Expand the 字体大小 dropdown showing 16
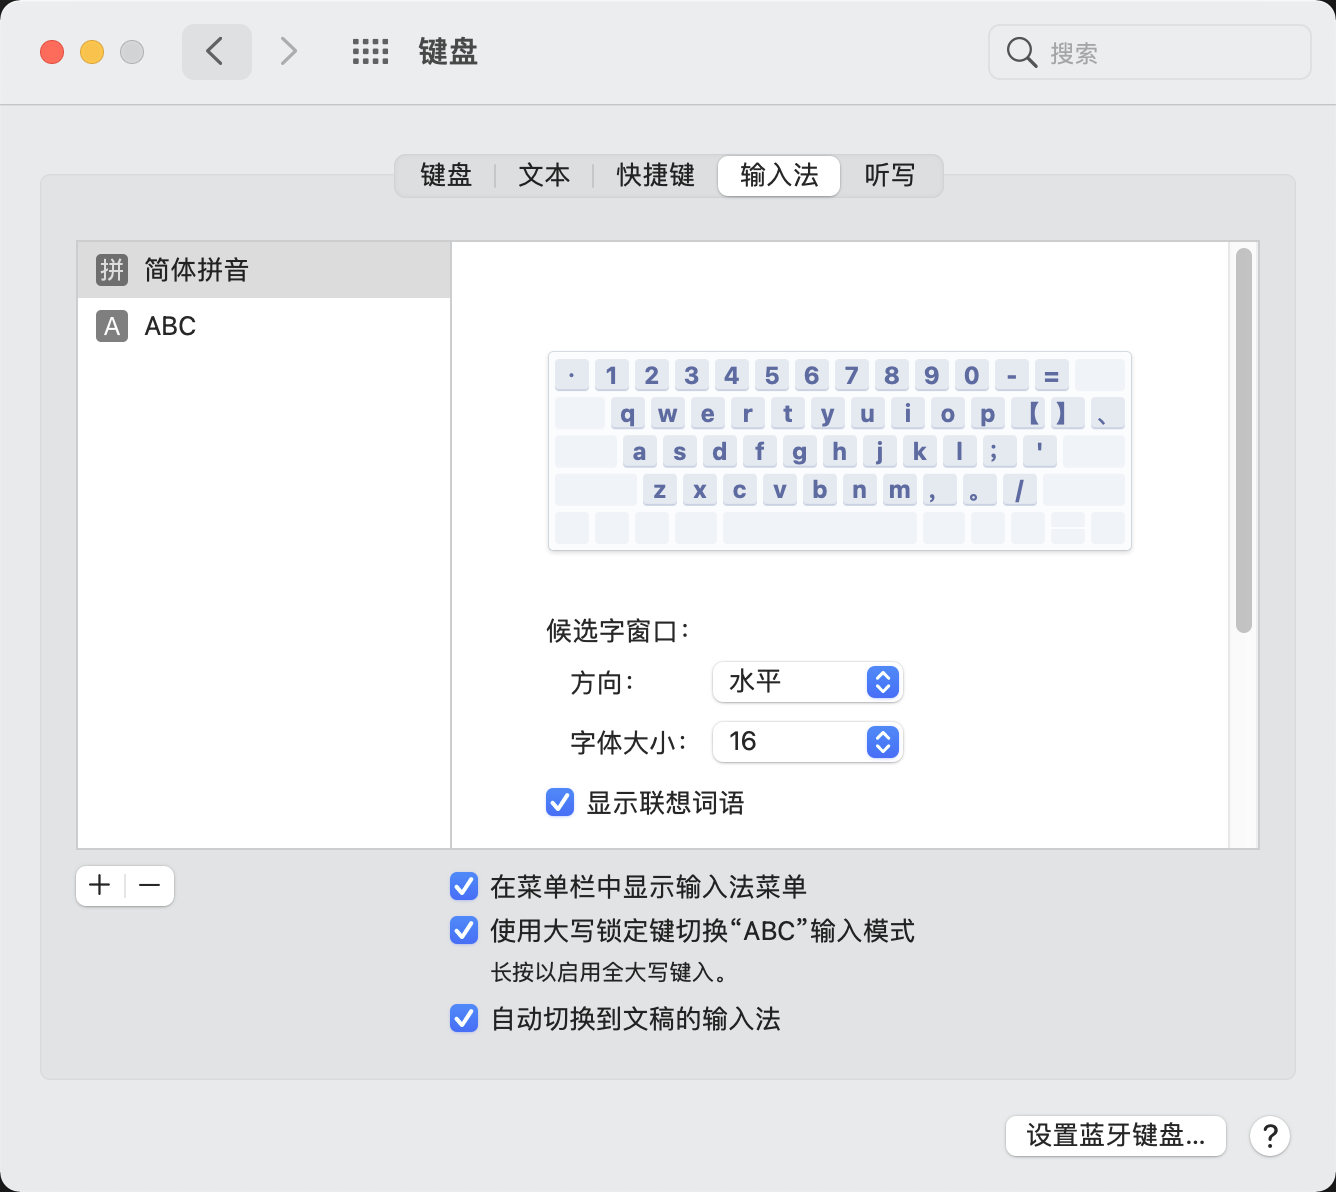The image size is (1336, 1192). click(x=807, y=742)
